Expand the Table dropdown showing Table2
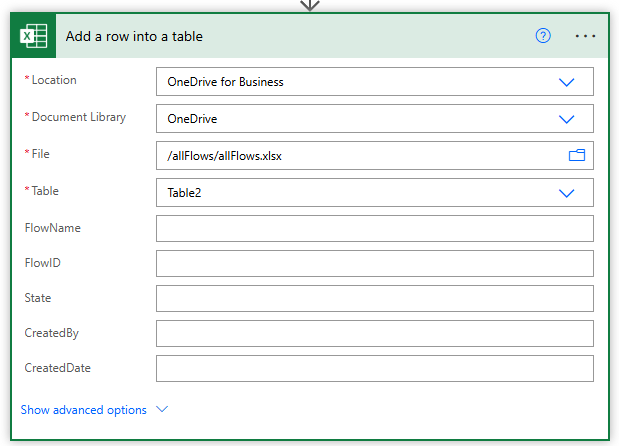This screenshot has width=619, height=446. tap(567, 193)
